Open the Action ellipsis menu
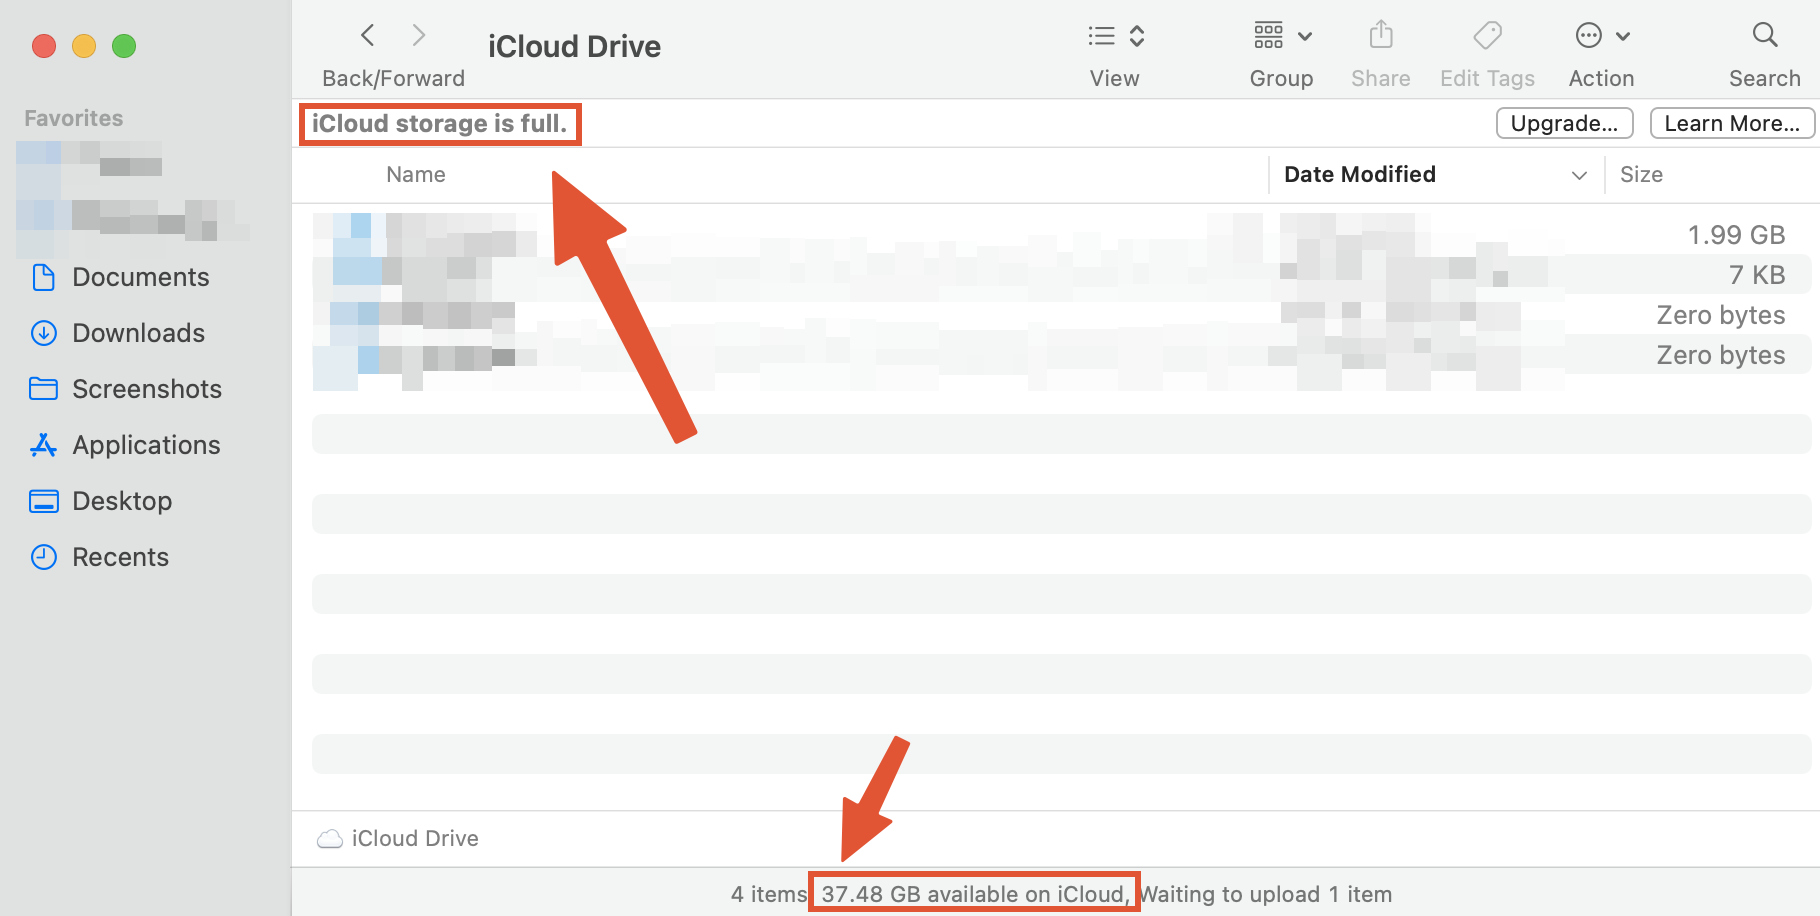Image resolution: width=1820 pixels, height=916 pixels. click(x=1602, y=36)
